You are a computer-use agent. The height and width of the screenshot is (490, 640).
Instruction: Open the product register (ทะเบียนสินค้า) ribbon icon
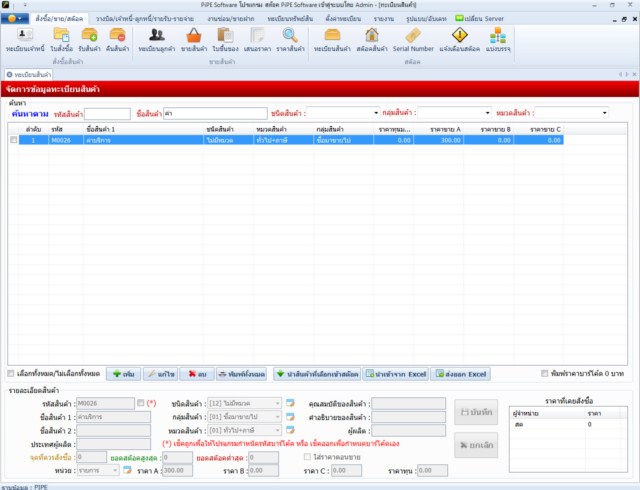(x=332, y=40)
